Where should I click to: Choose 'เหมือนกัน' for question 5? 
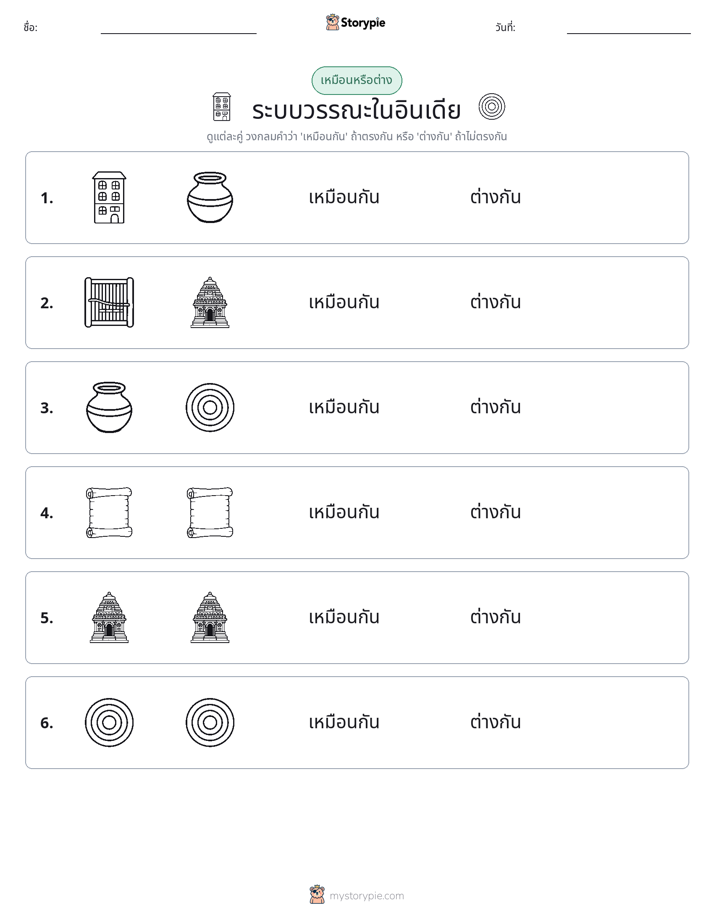tap(344, 617)
